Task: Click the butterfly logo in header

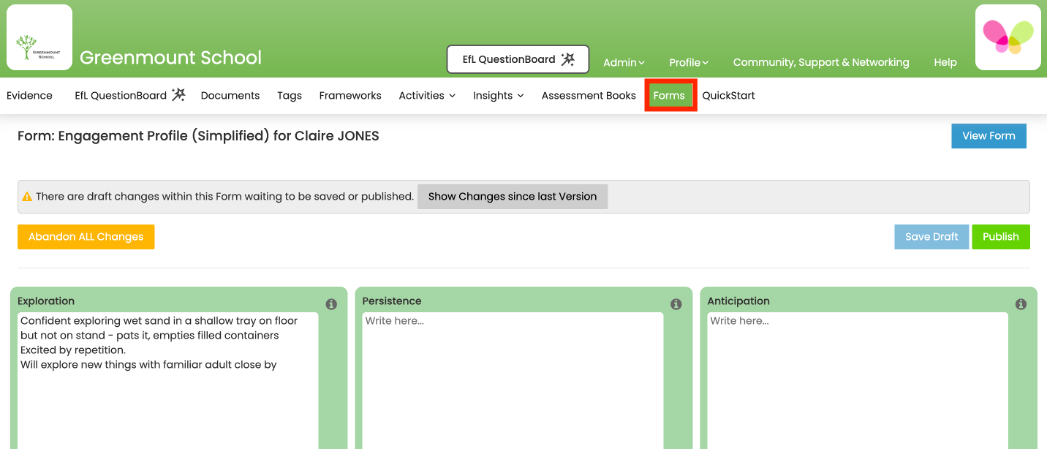Action: pyautogui.click(x=1008, y=37)
